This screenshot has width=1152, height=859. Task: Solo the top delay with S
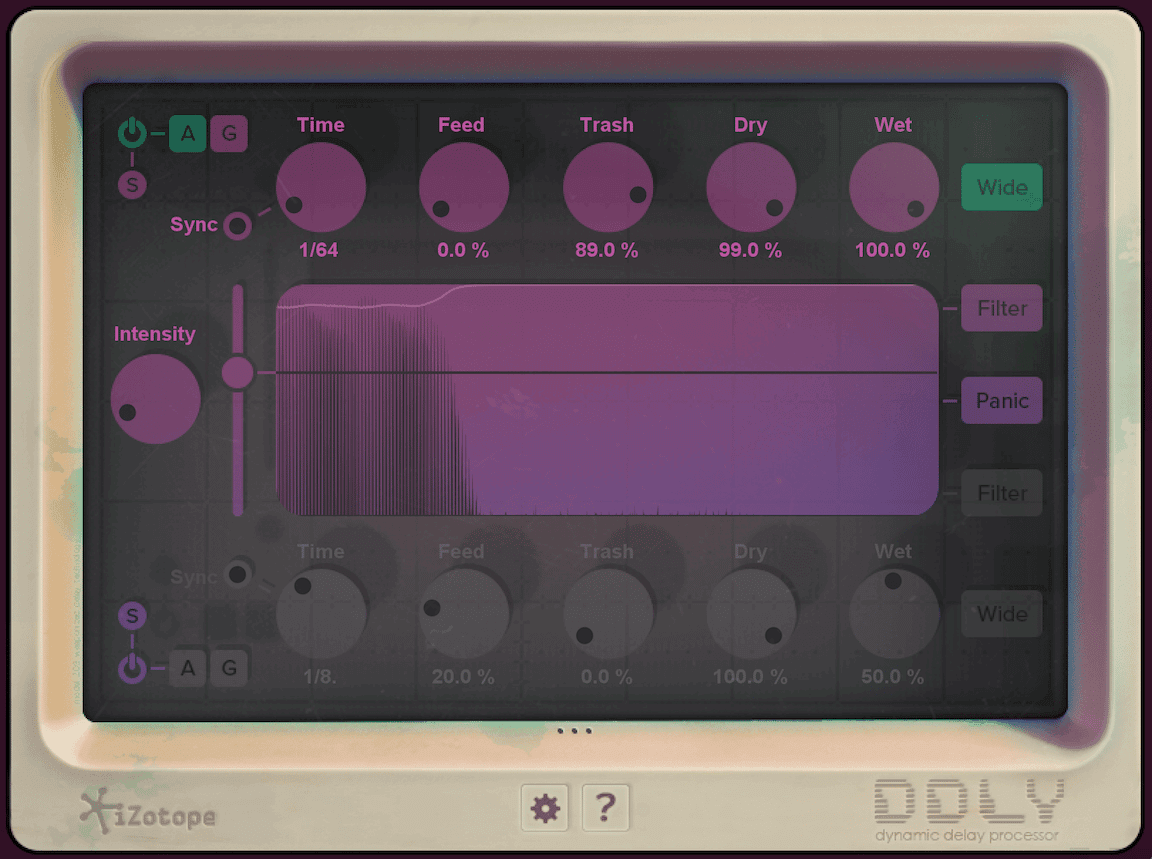132,184
